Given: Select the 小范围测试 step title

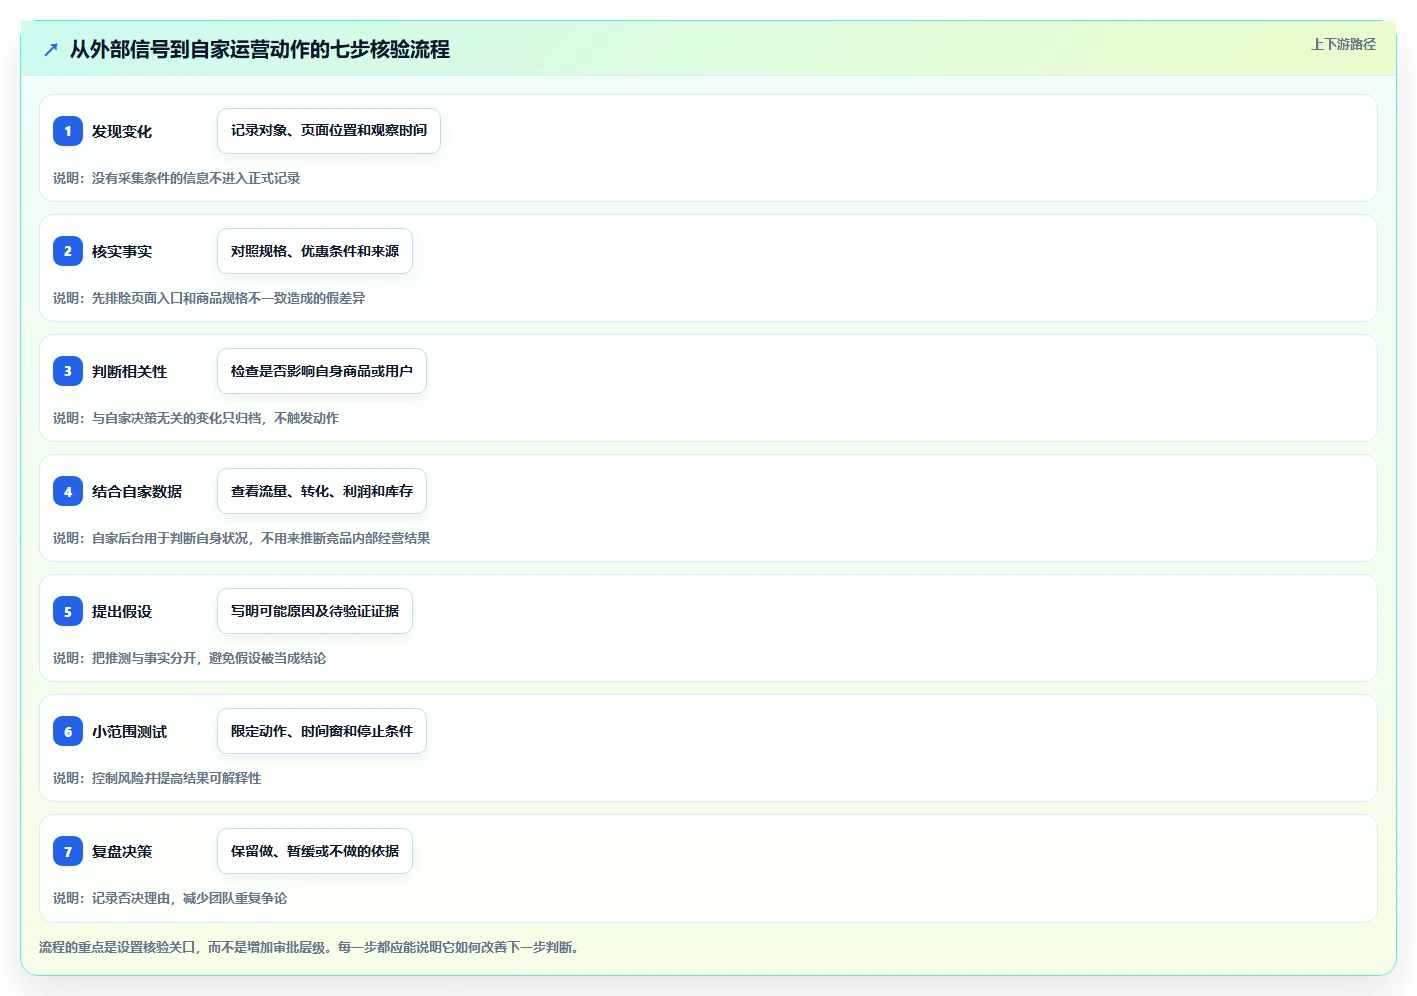Looking at the screenshot, I should [129, 731].
